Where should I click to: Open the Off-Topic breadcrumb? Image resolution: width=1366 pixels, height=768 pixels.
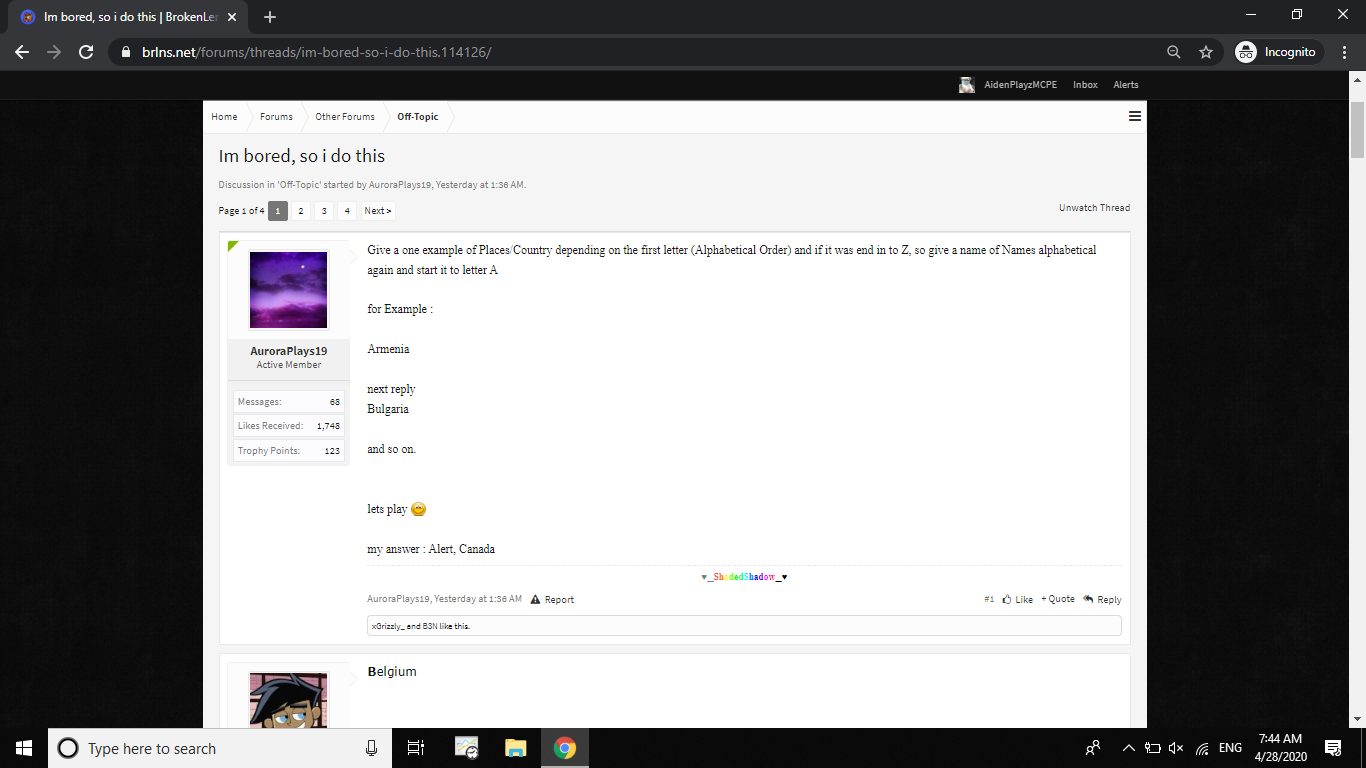(418, 117)
